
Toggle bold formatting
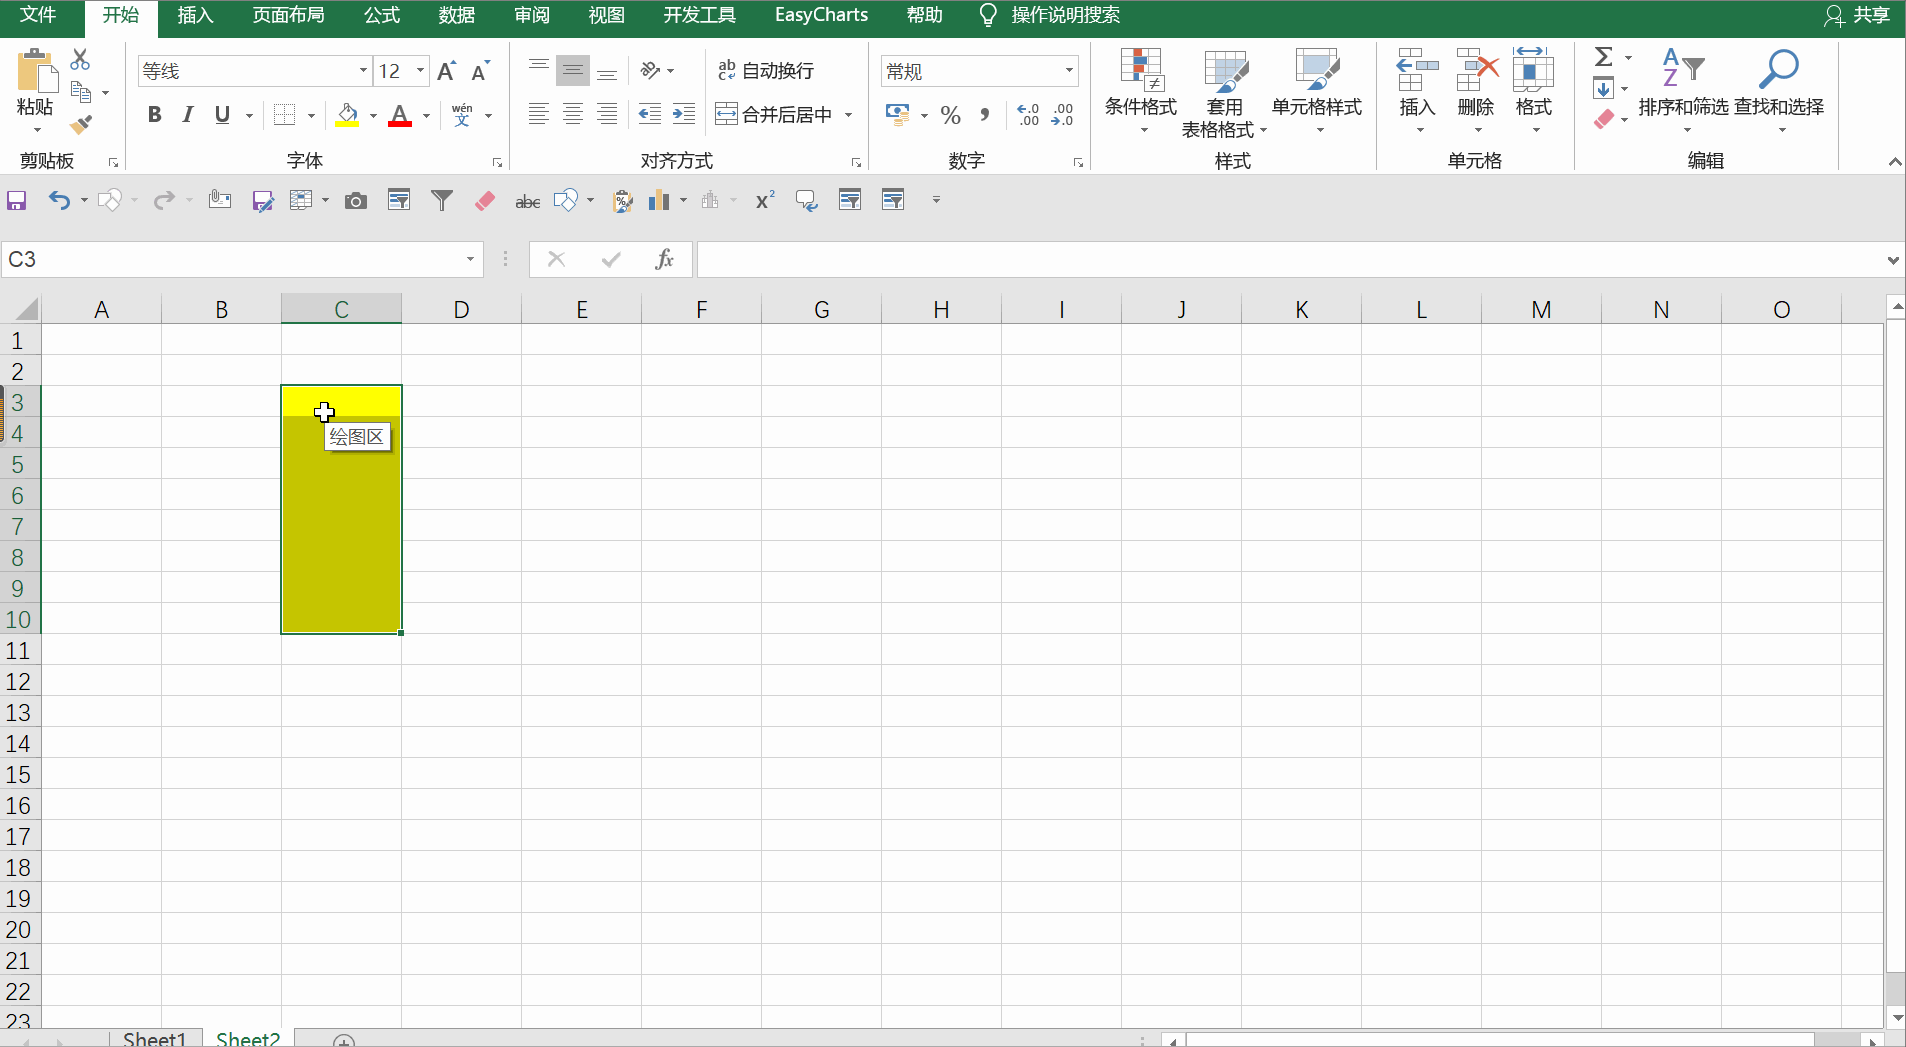point(154,115)
